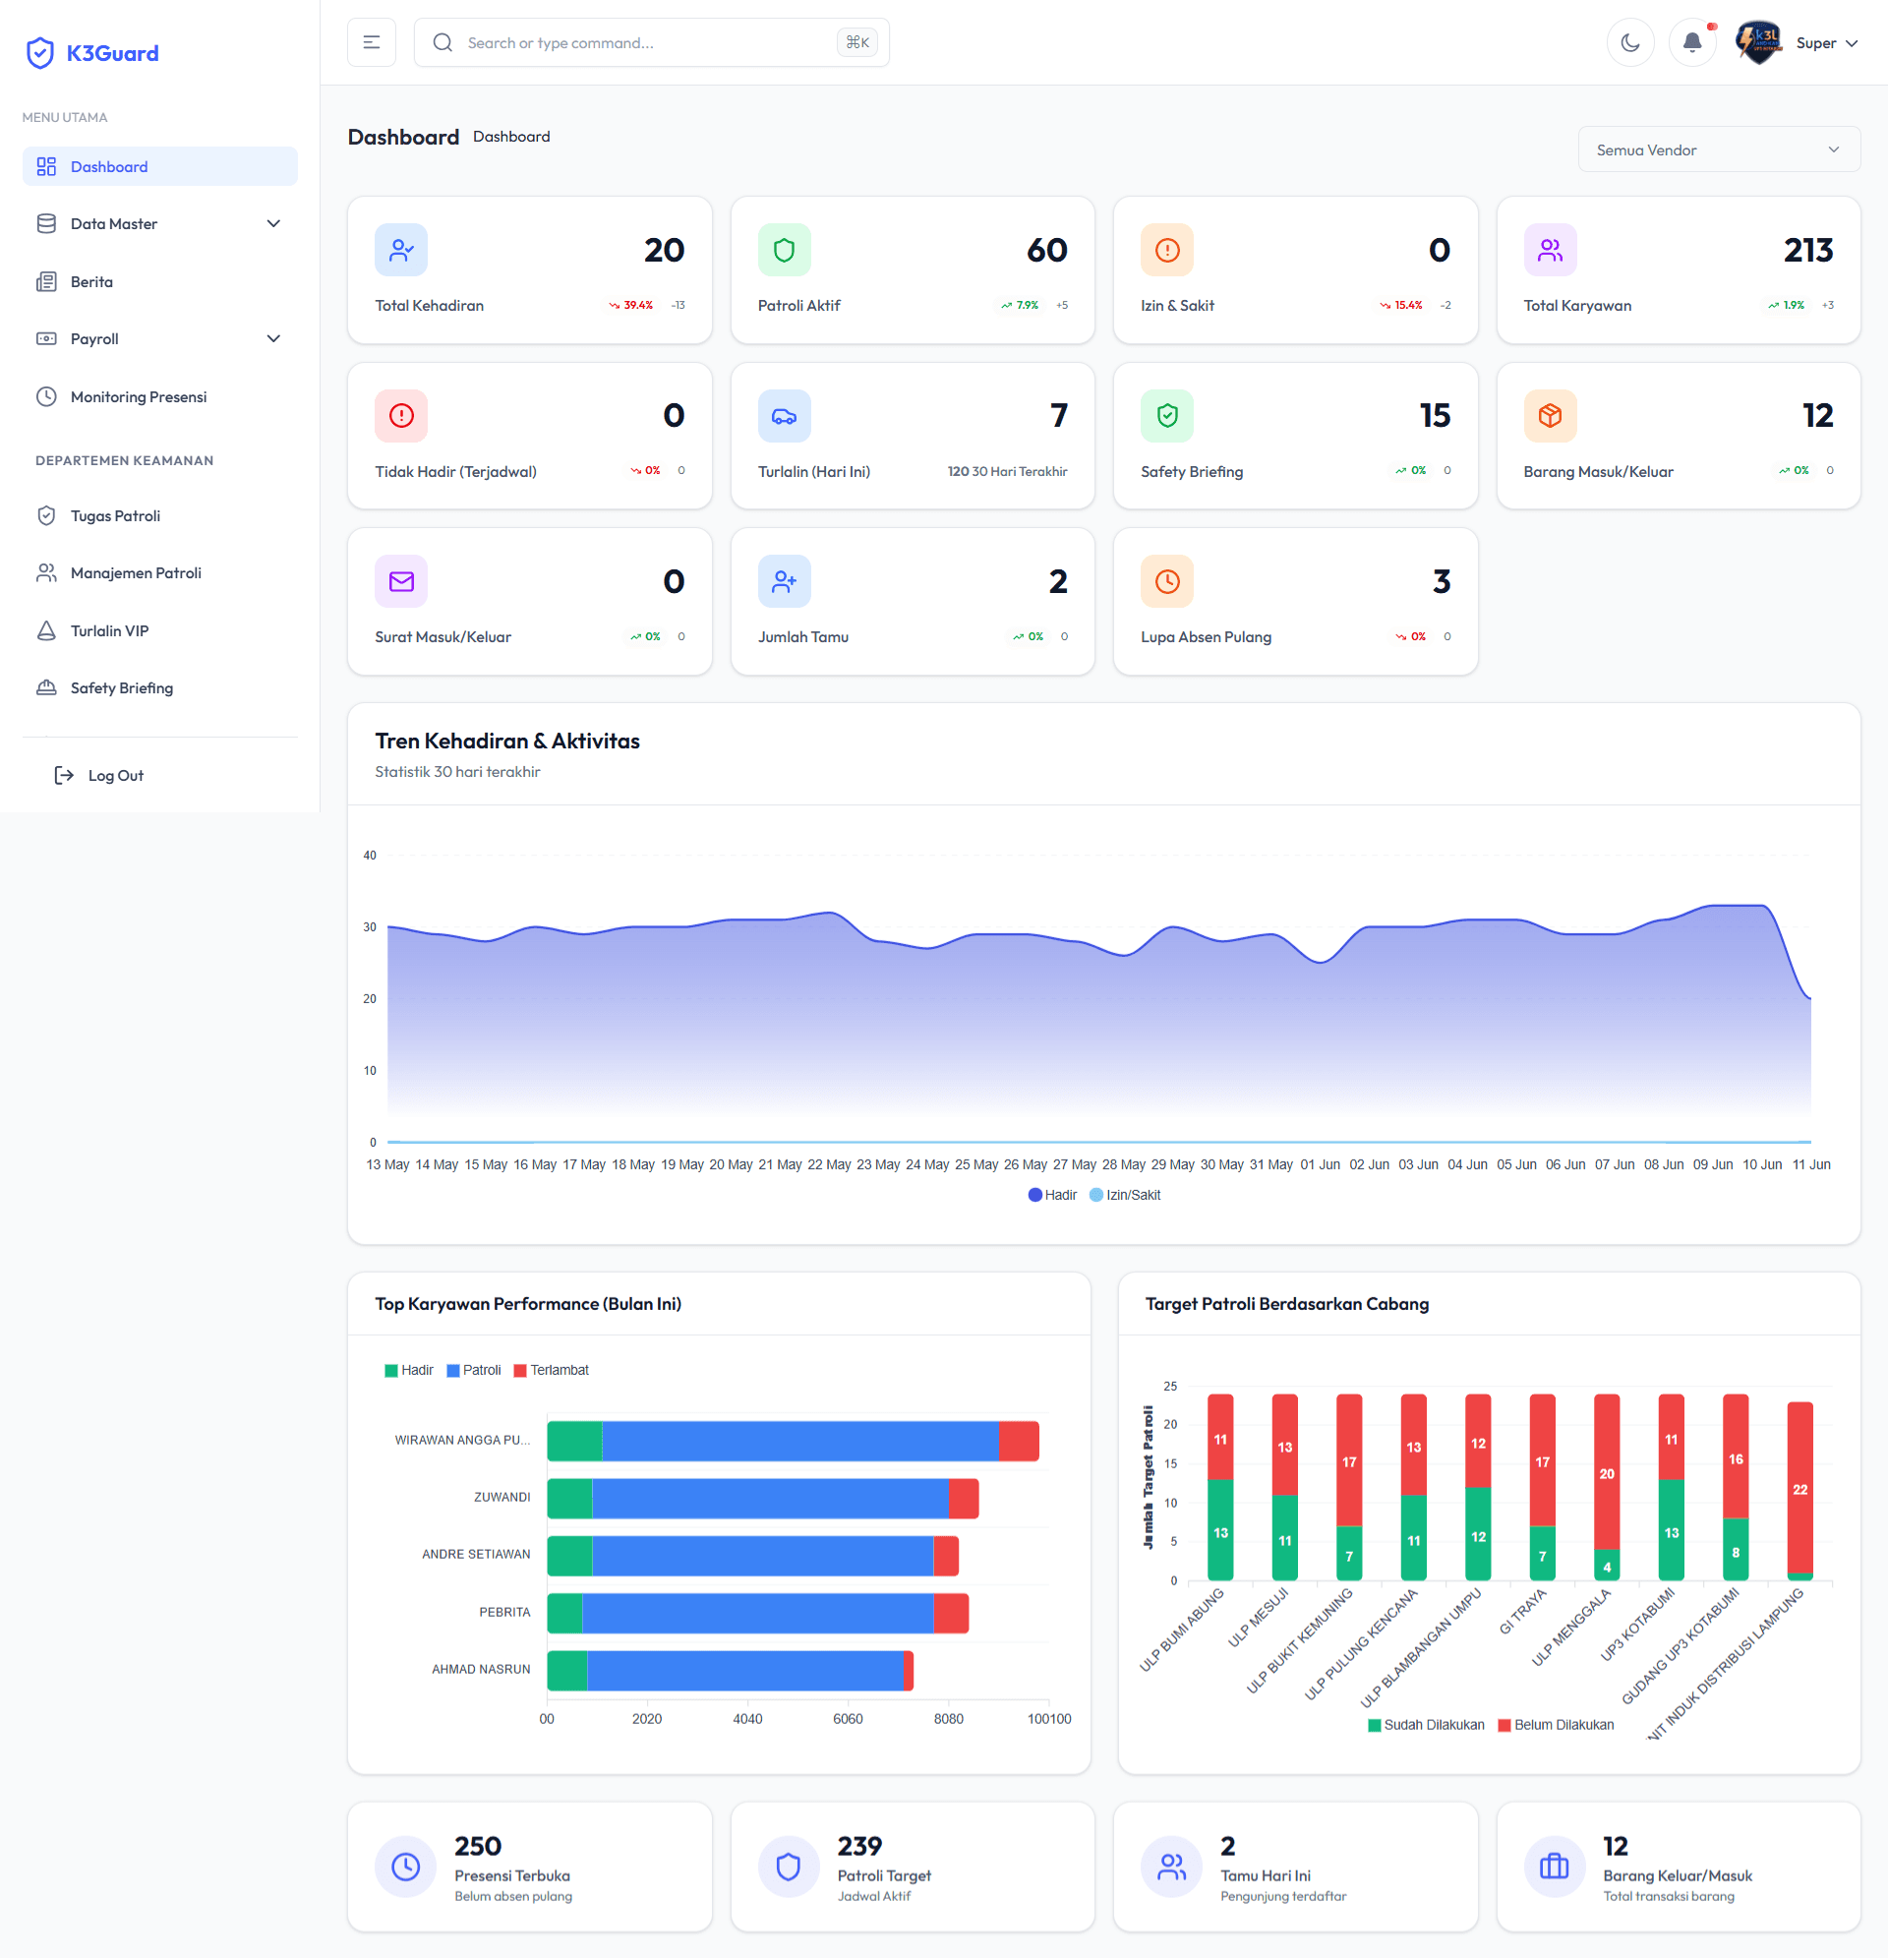The image size is (1888, 1960).
Task: Click the Patroli Aktif shield icon
Action: coord(784,250)
